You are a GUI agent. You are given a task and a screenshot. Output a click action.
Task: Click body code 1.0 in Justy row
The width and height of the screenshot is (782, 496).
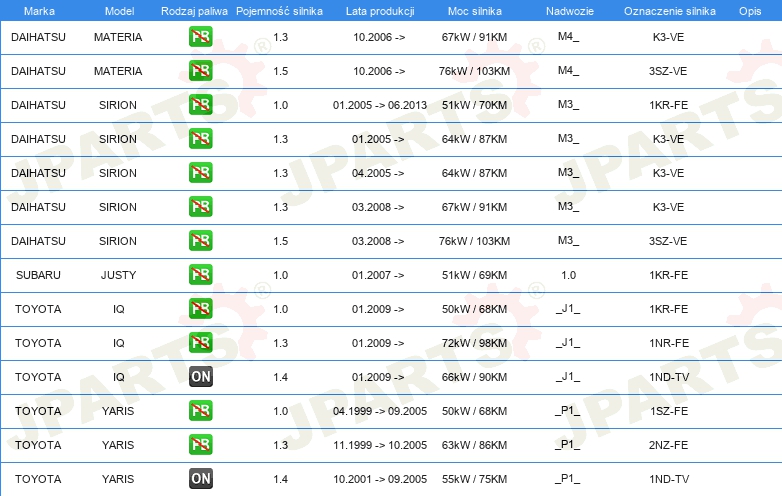tap(569, 275)
